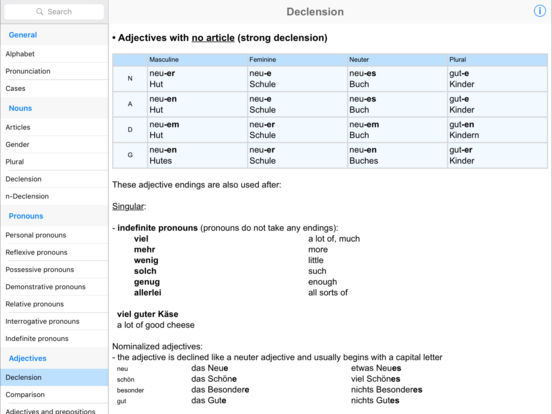552x414 pixels.
Task: Select Possessive pronouns
Action: pos(54,269)
